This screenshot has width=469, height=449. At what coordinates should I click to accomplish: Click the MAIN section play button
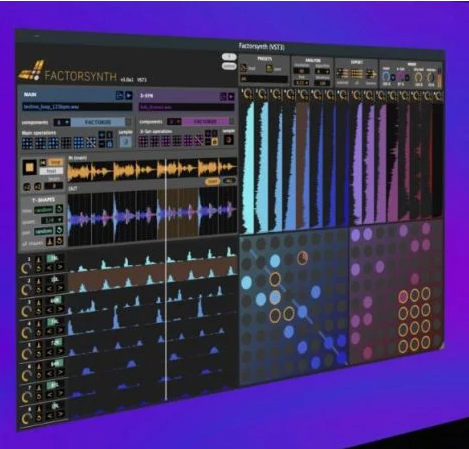pyautogui.click(x=129, y=96)
